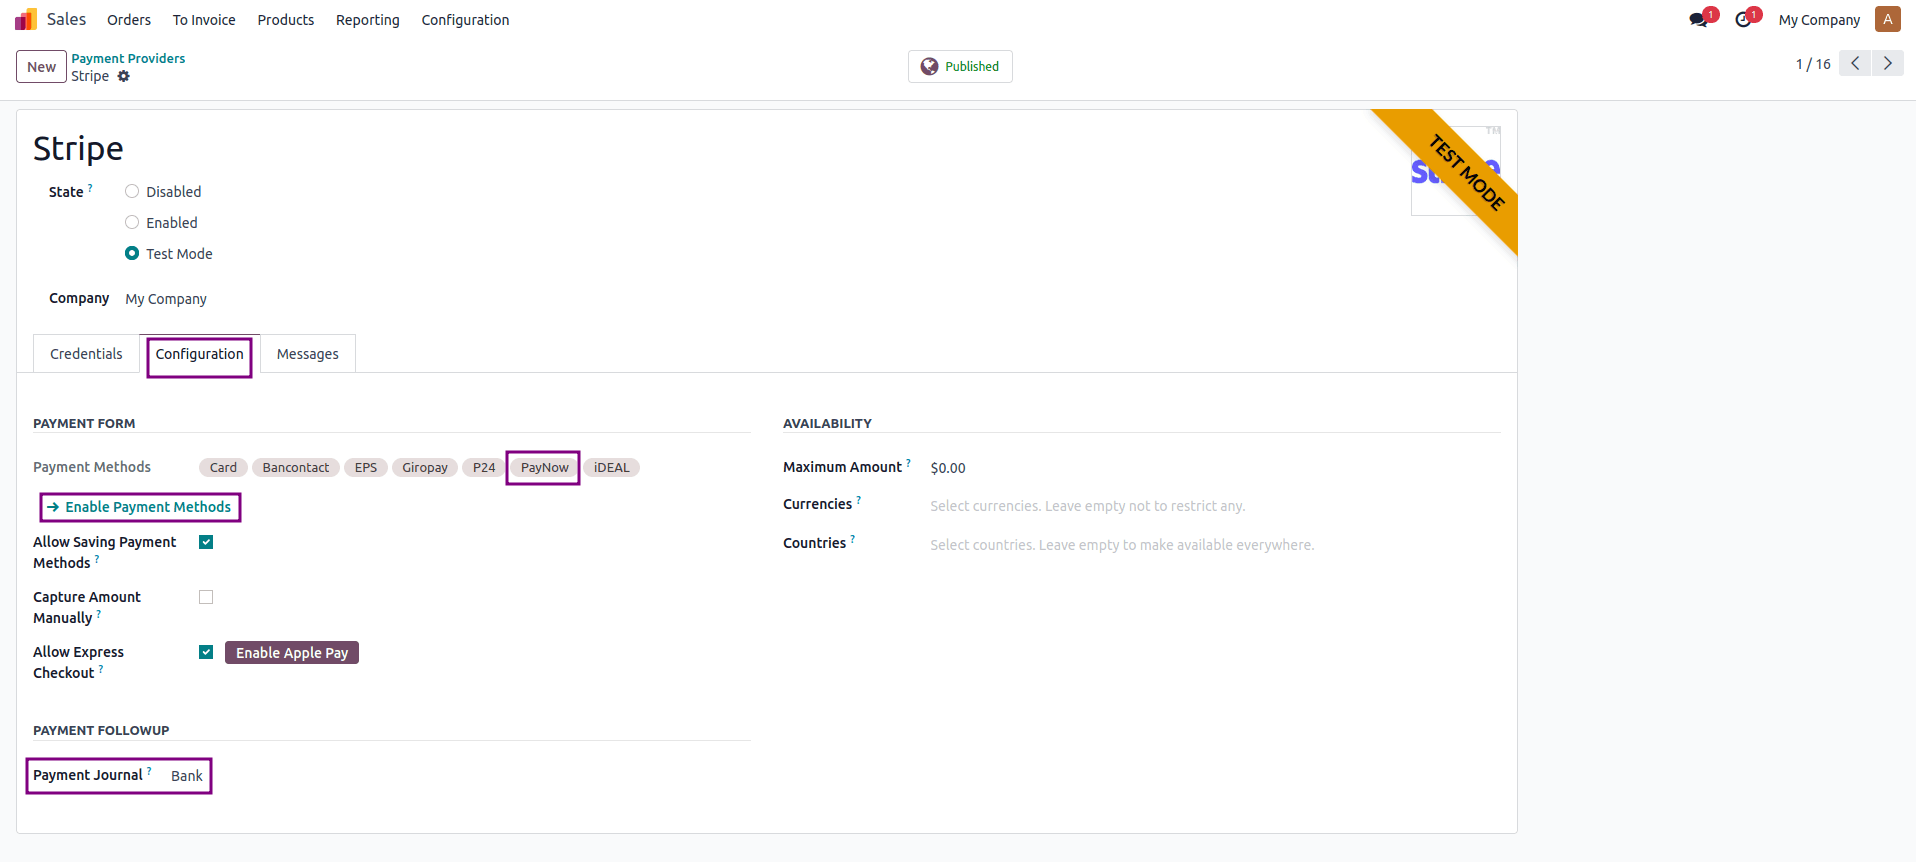The height and width of the screenshot is (862, 1916).
Task: Open the Reporting menu
Action: coord(367,20)
